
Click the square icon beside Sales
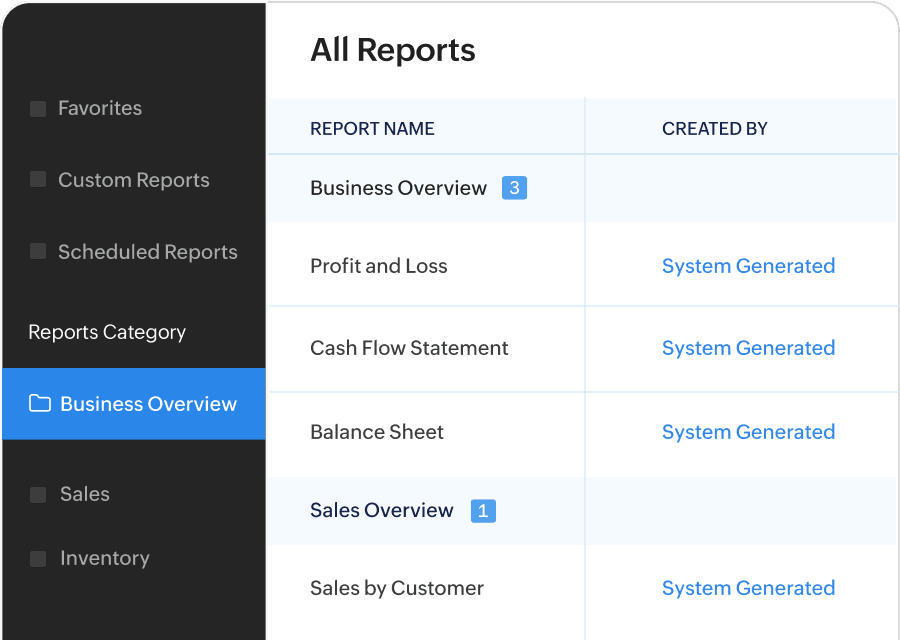(x=38, y=494)
